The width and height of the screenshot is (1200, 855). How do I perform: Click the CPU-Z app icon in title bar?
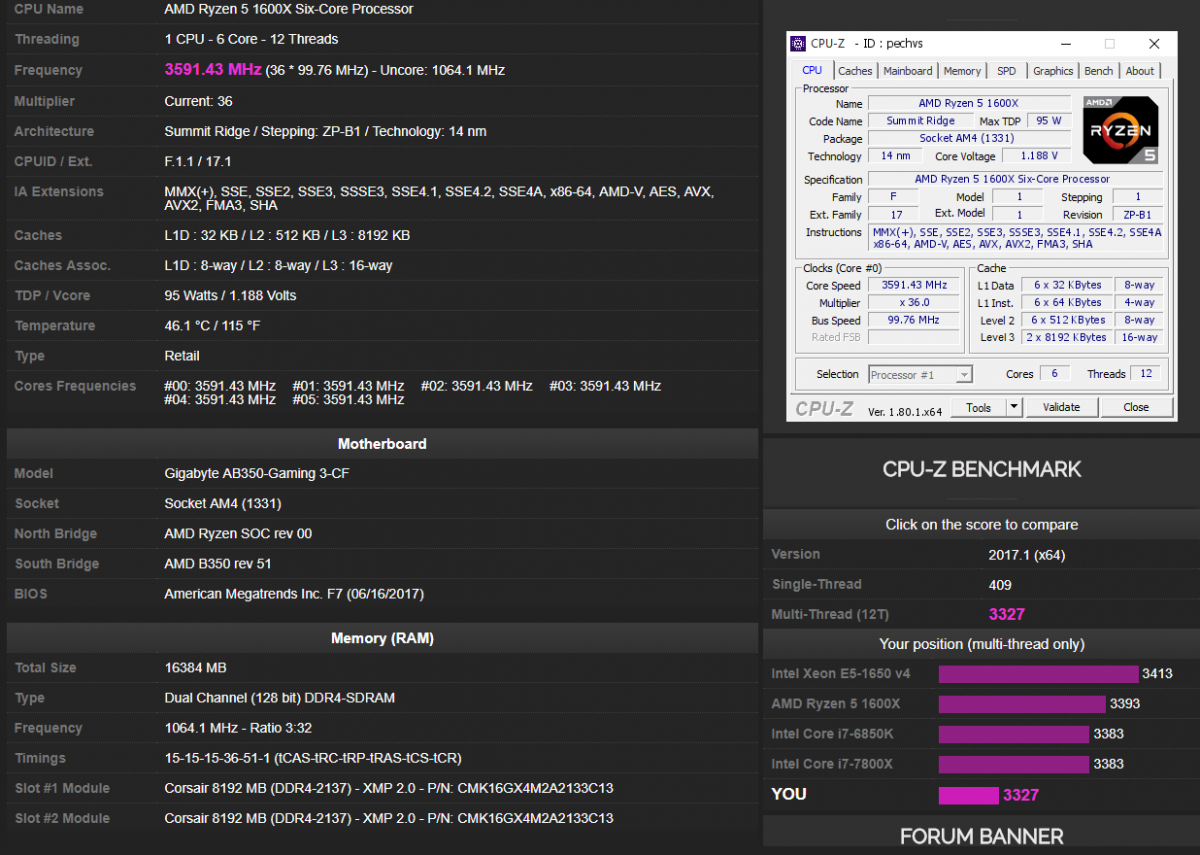click(x=798, y=44)
